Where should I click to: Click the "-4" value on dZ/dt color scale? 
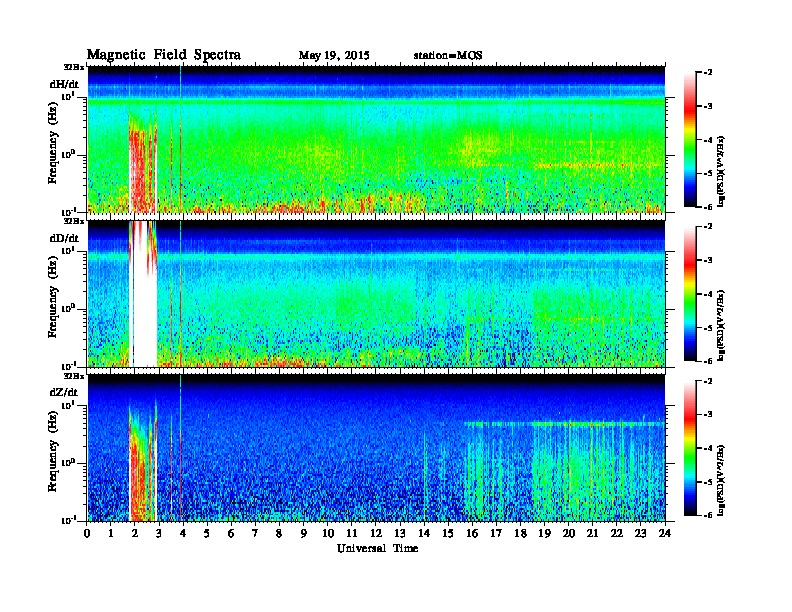[x=707, y=448]
